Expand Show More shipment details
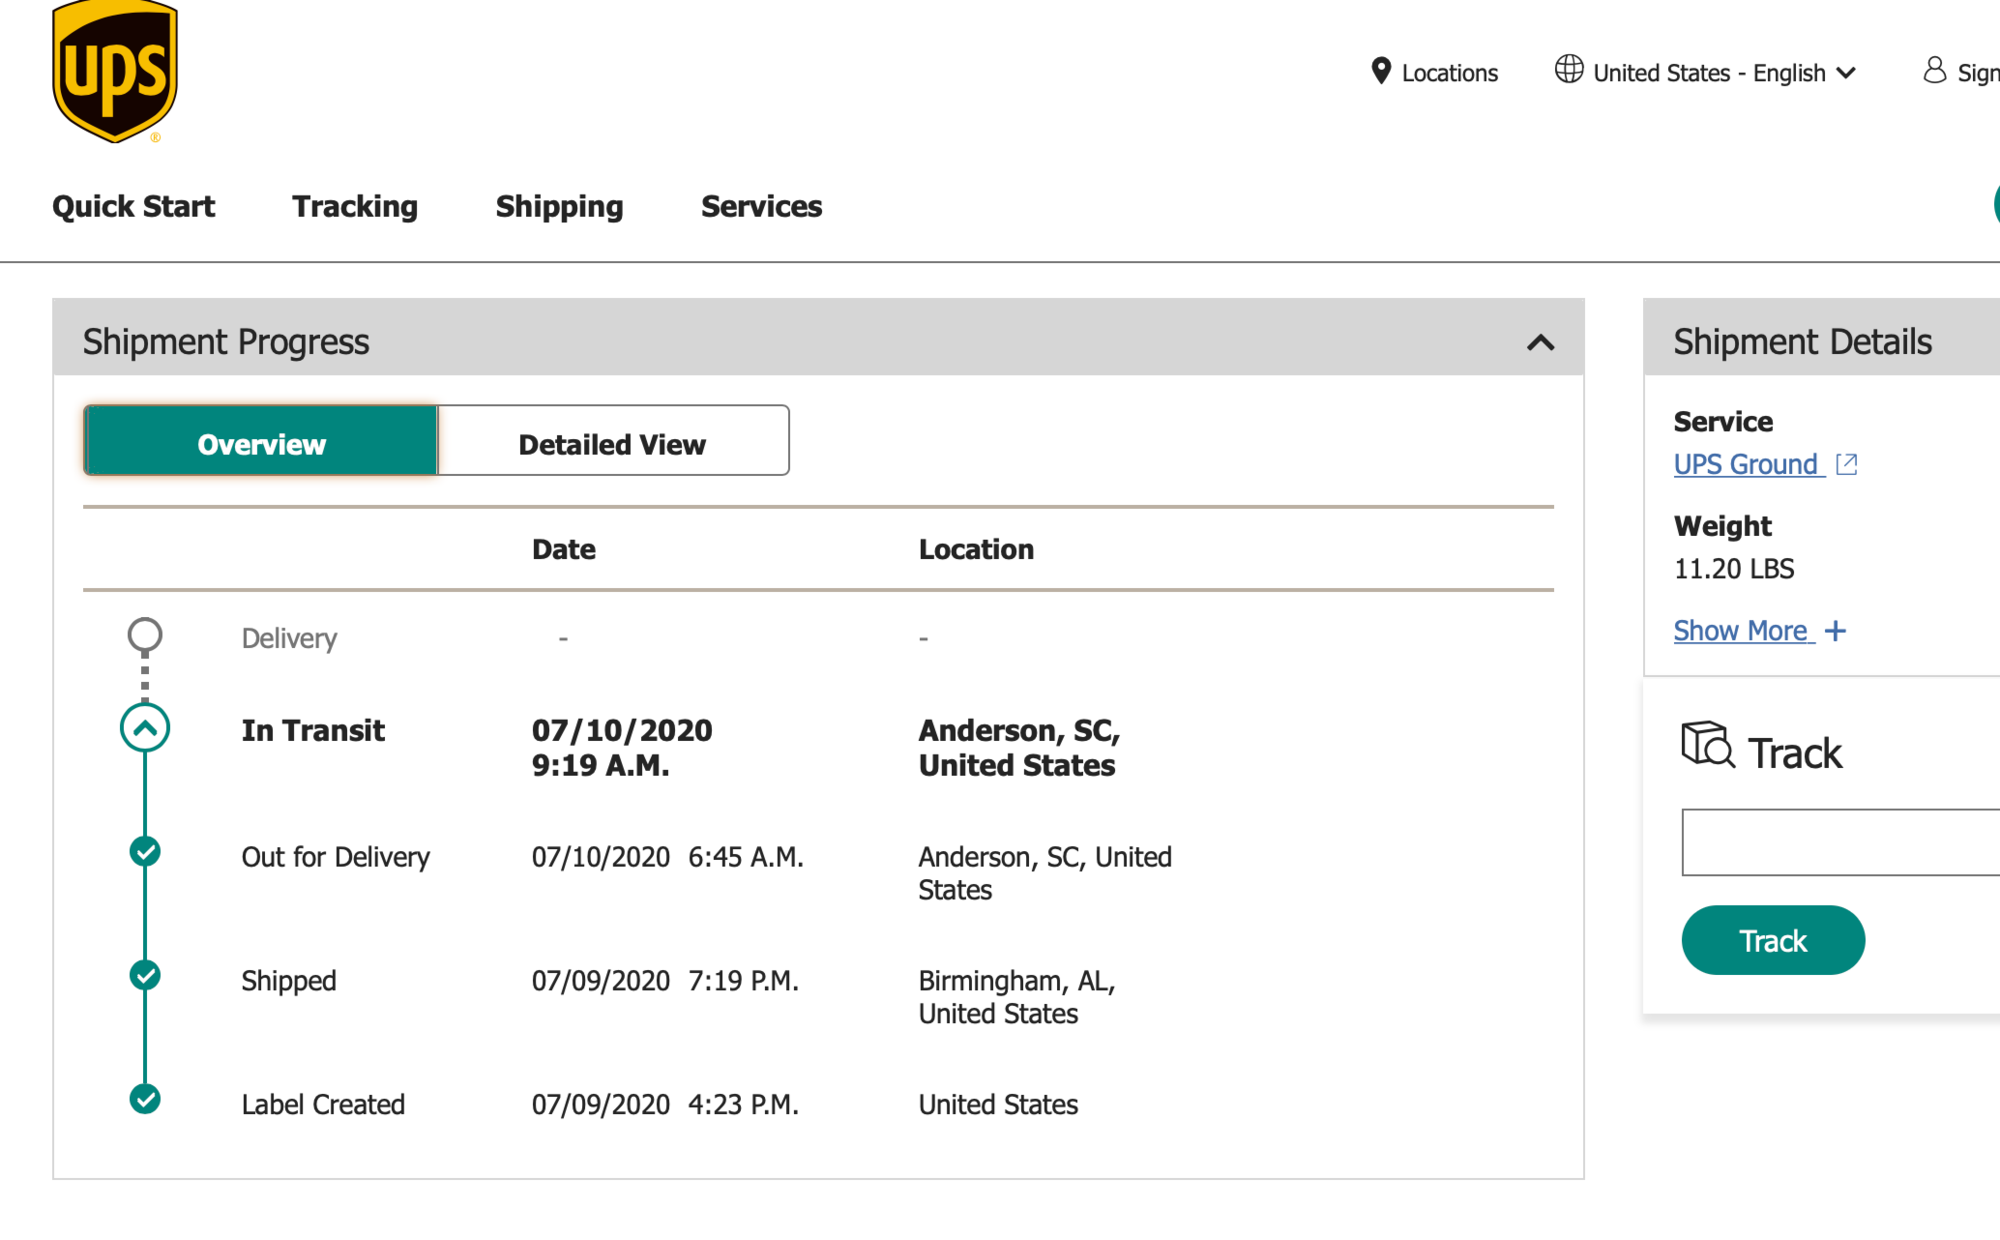 point(1745,631)
